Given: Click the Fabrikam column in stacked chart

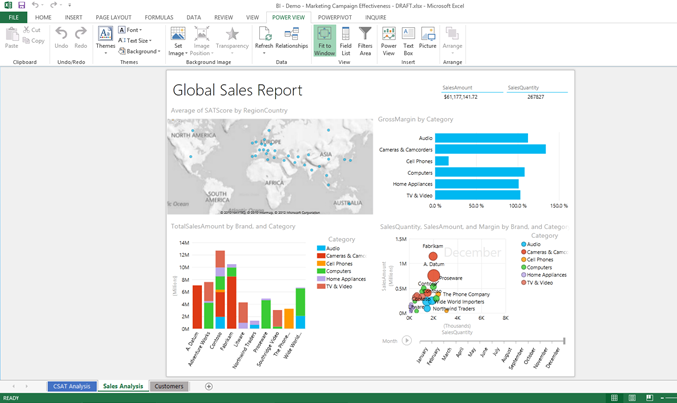Looking at the screenshot, I should point(231,296).
